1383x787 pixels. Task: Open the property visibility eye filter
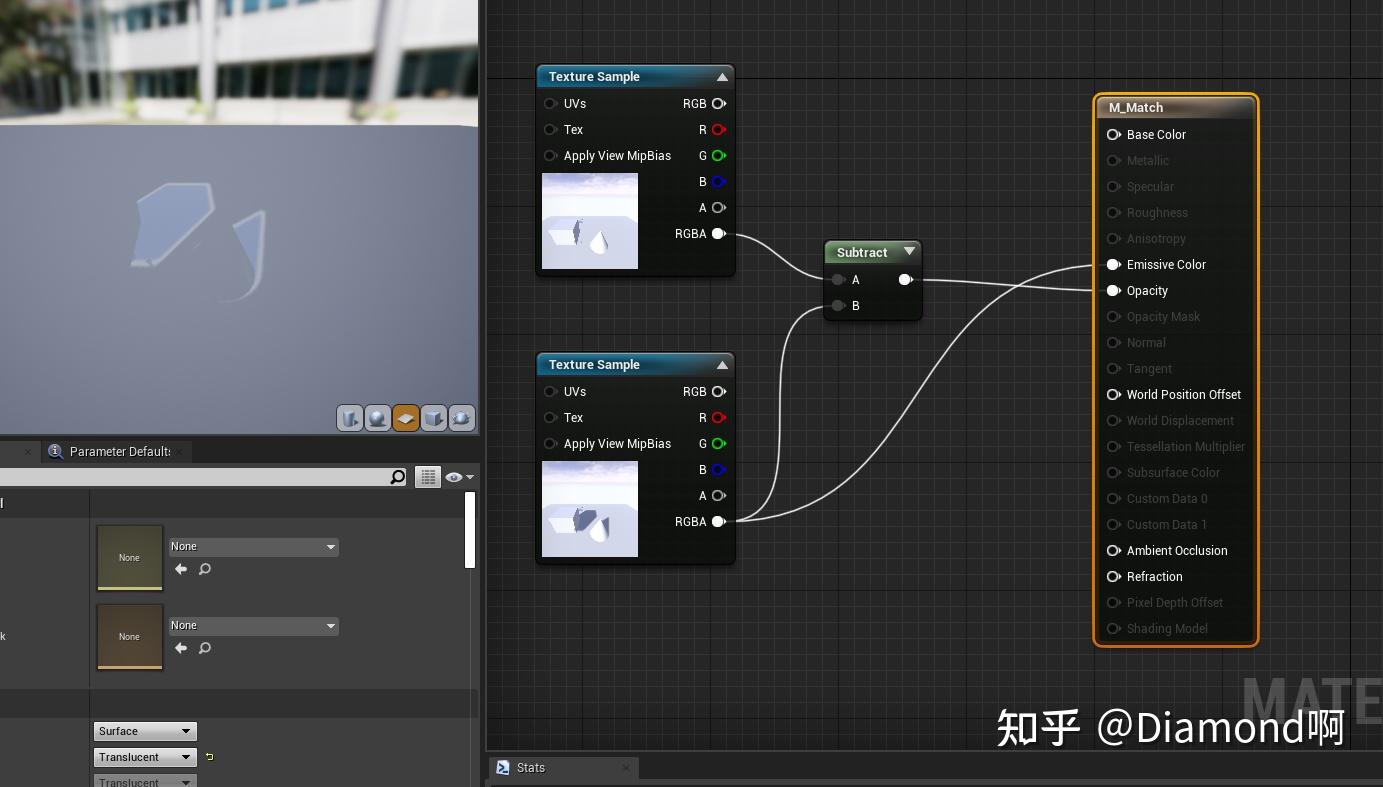point(455,477)
